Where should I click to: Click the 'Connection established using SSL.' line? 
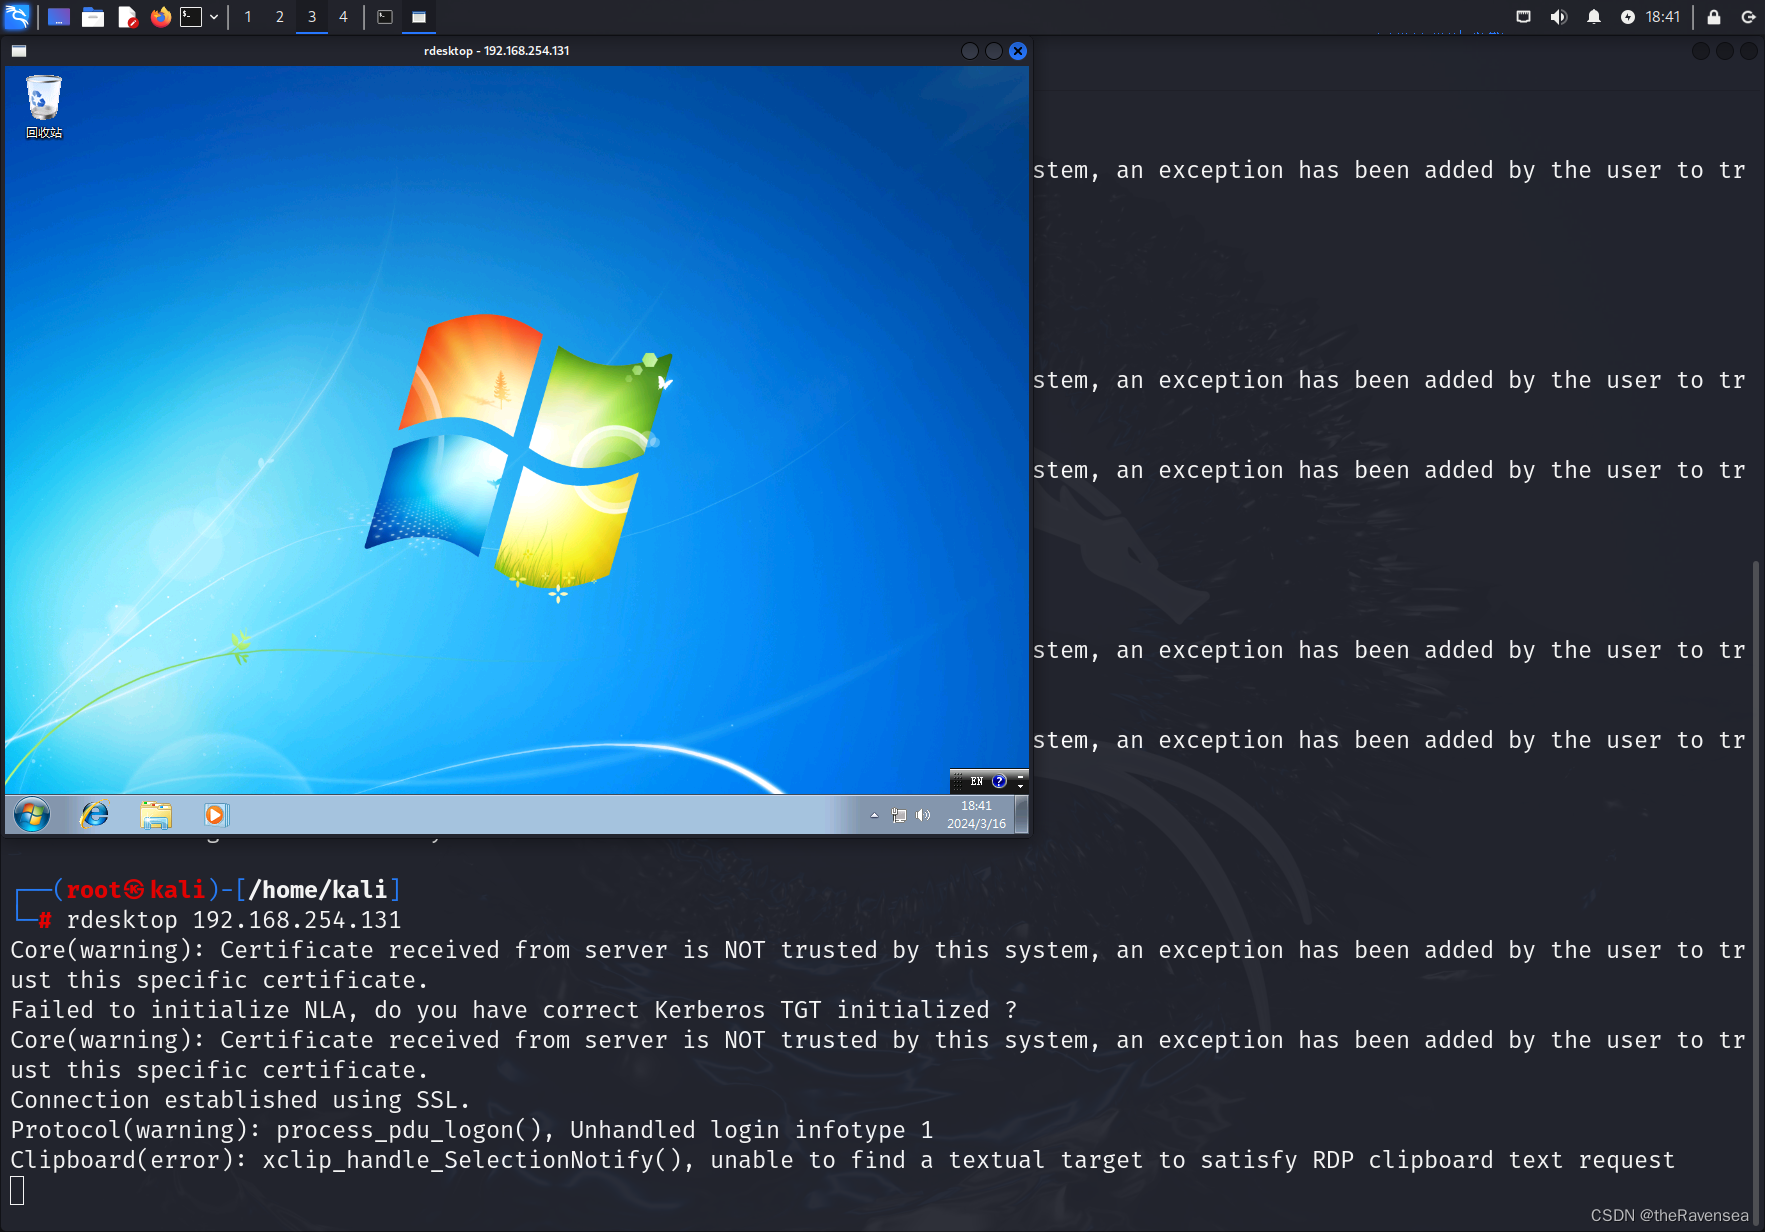240,1100
